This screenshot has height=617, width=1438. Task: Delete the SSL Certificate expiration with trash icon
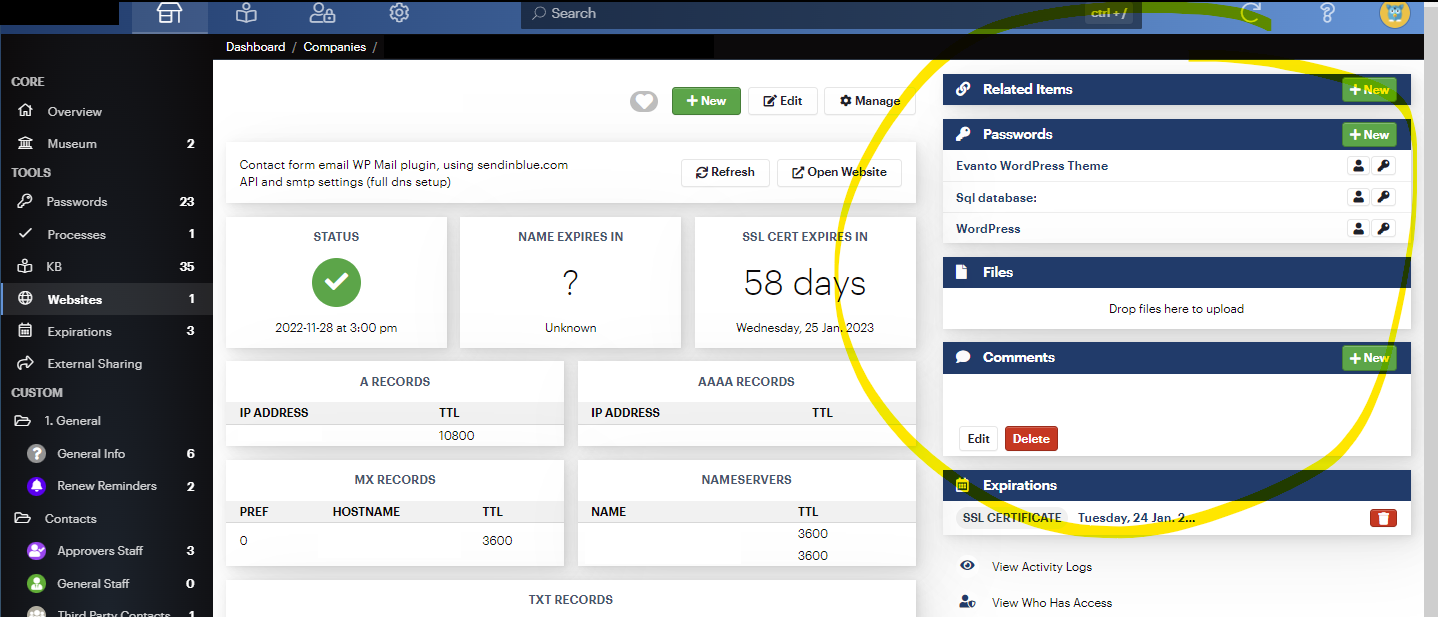pyautogui.click(x=1383, y=518)
